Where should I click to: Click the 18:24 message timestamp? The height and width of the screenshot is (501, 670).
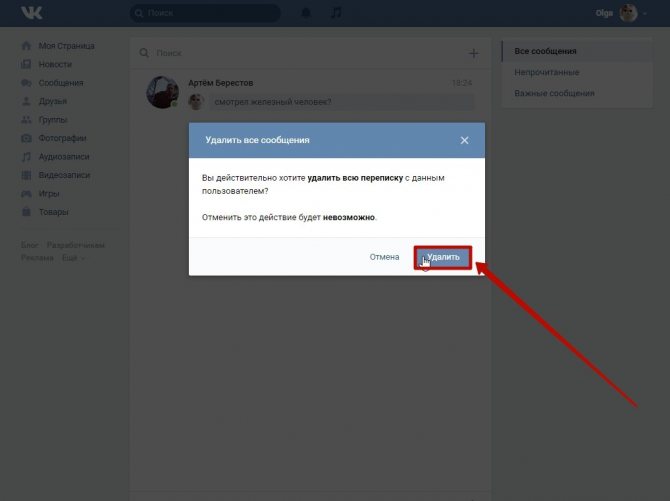point(462,83)
